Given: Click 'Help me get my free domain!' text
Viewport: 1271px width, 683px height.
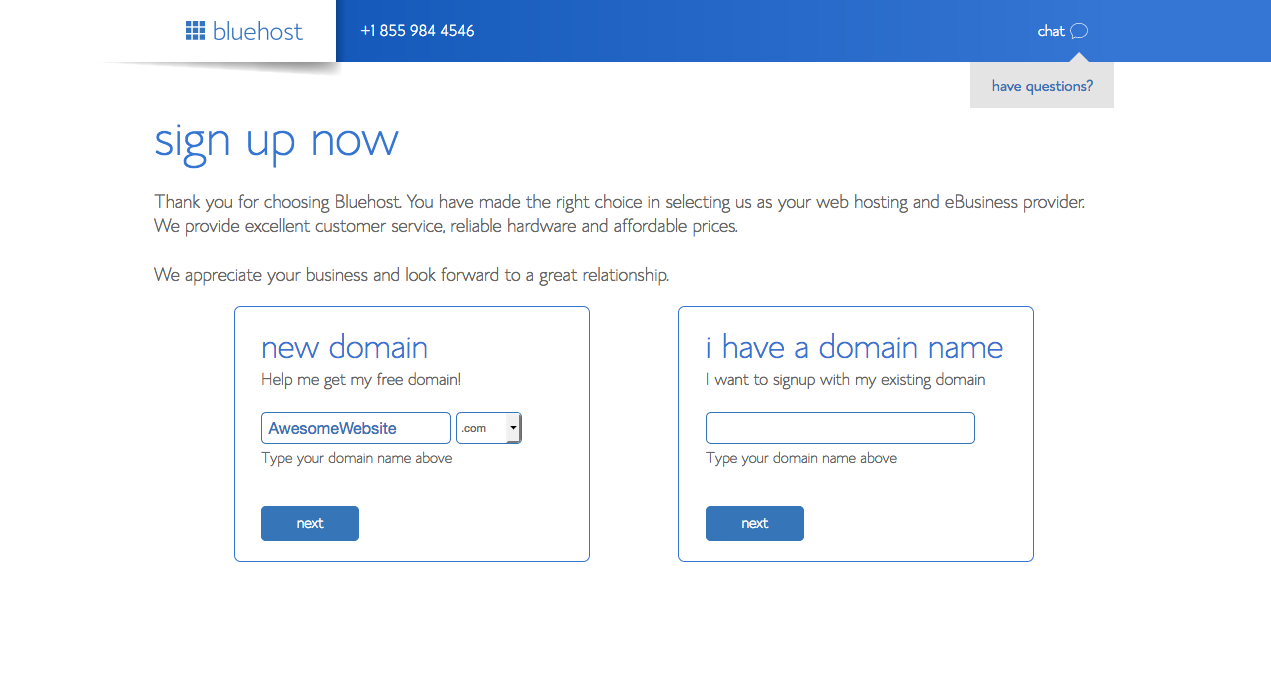Looking at the screenshot, I should [361, 380].
